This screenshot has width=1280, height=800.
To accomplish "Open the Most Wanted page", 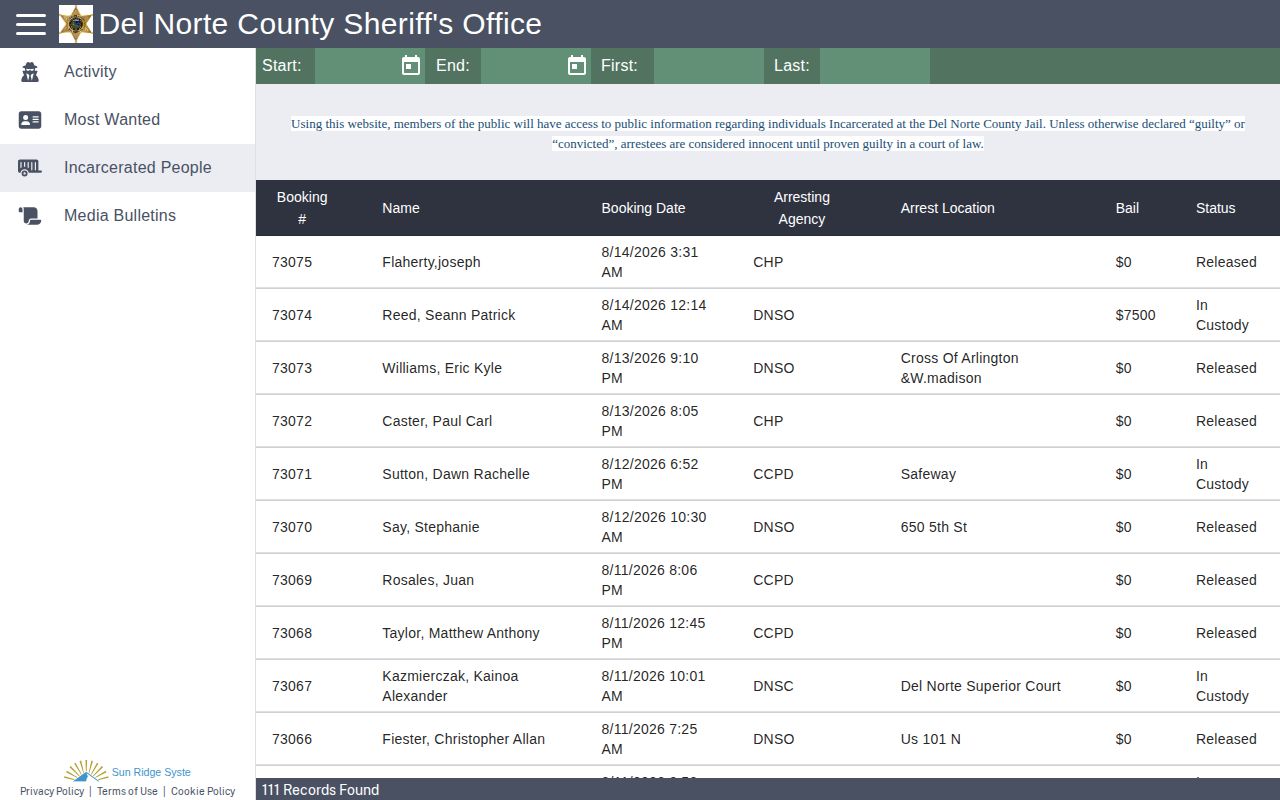I will tap(127, 120).
